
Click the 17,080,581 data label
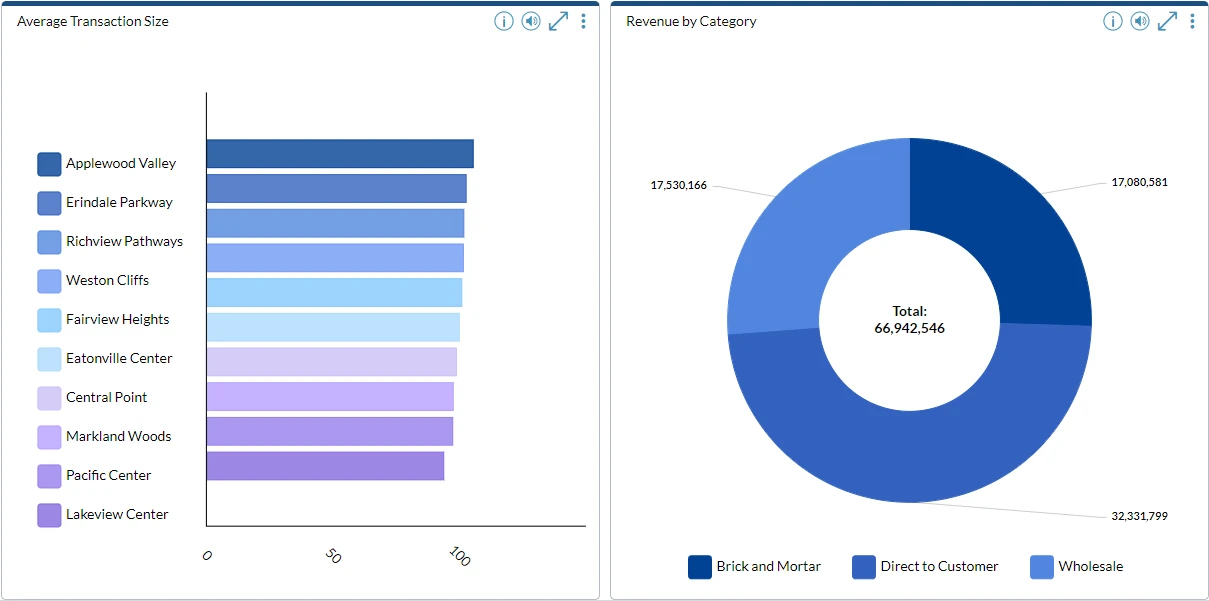click(1139, 182)
